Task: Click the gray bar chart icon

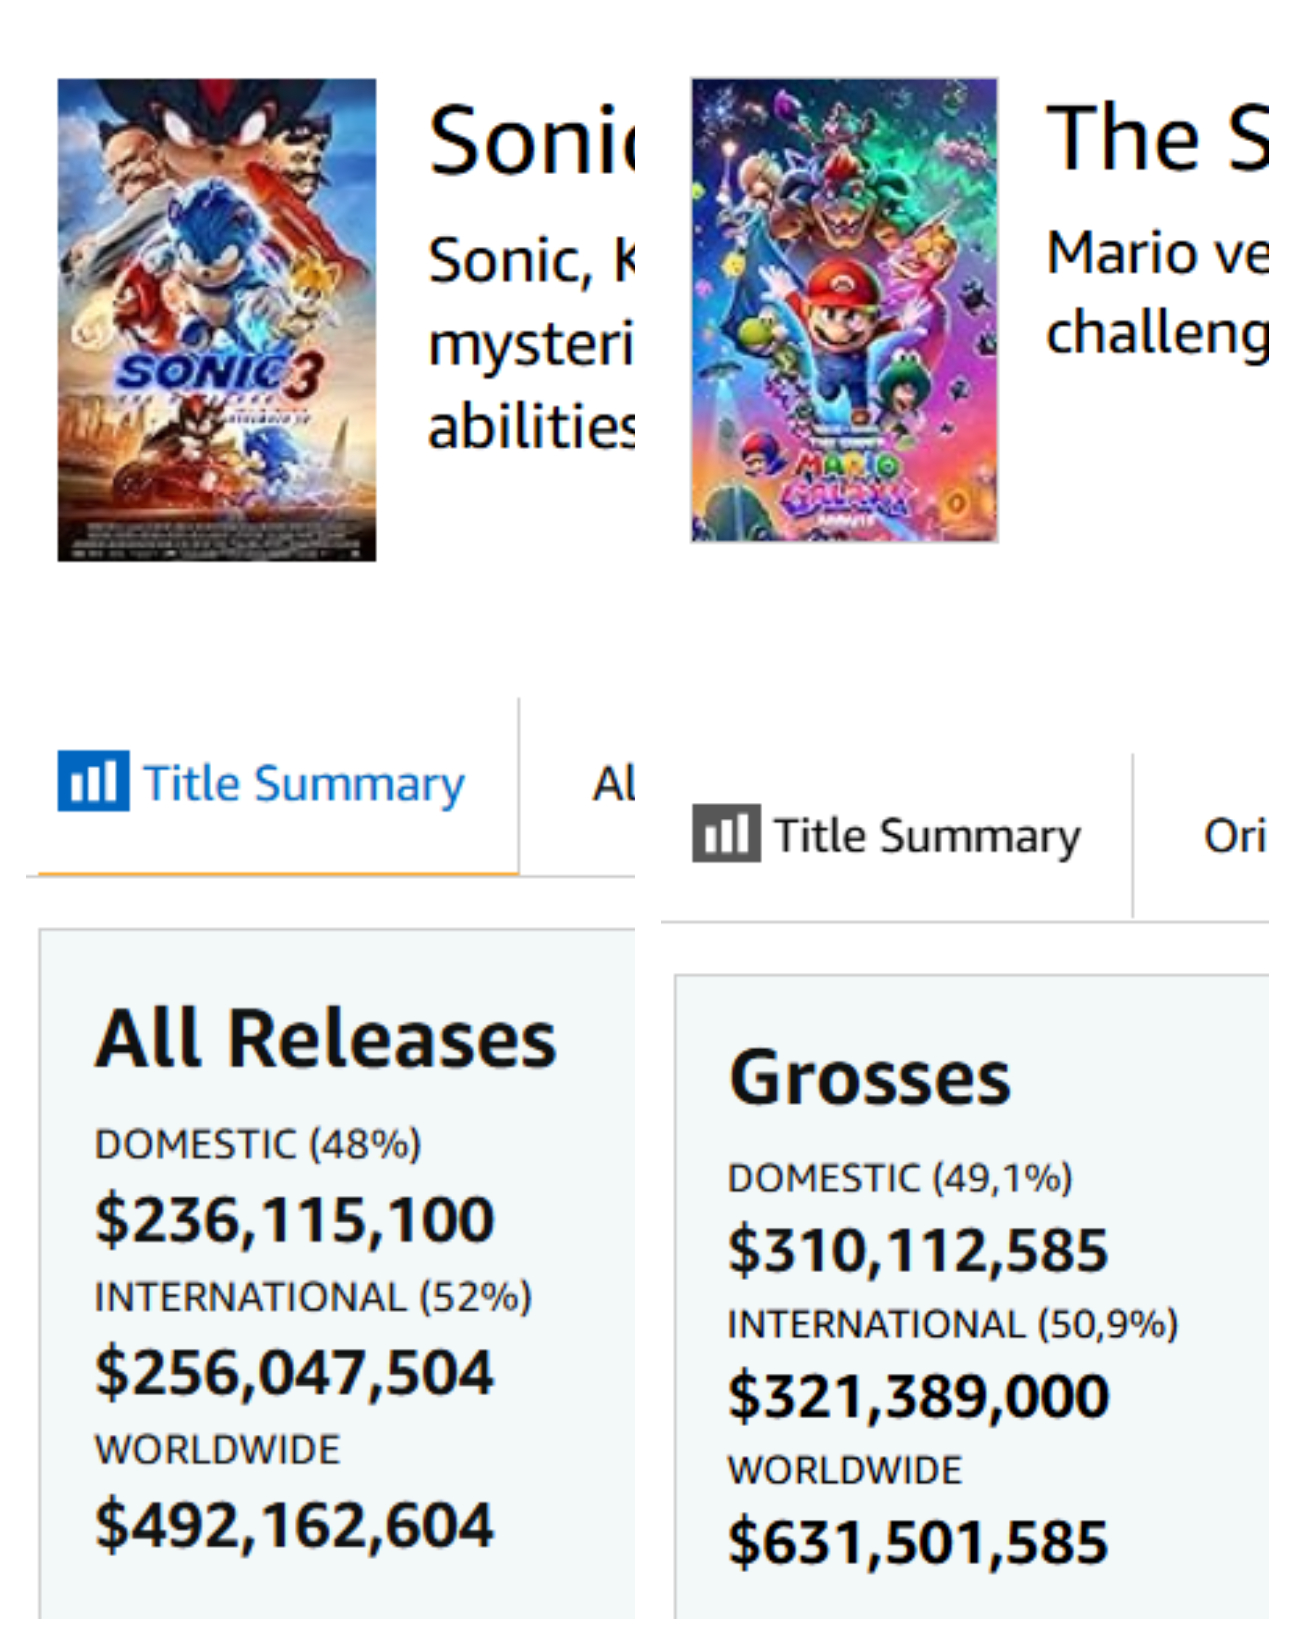Action: point(726,833)
